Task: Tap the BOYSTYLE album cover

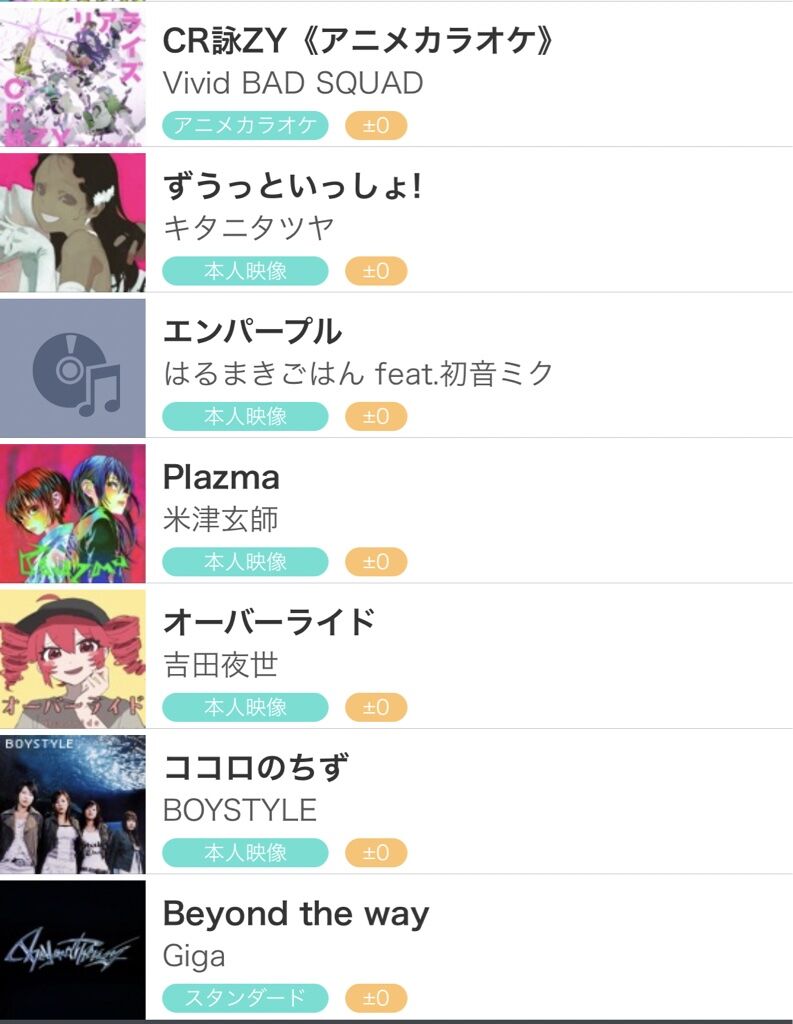Action: coord(72,803)
